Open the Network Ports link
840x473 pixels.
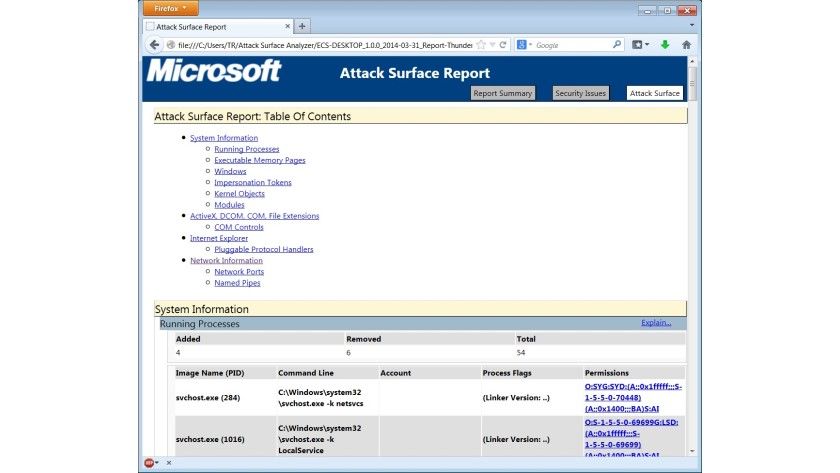pos(239,272)
